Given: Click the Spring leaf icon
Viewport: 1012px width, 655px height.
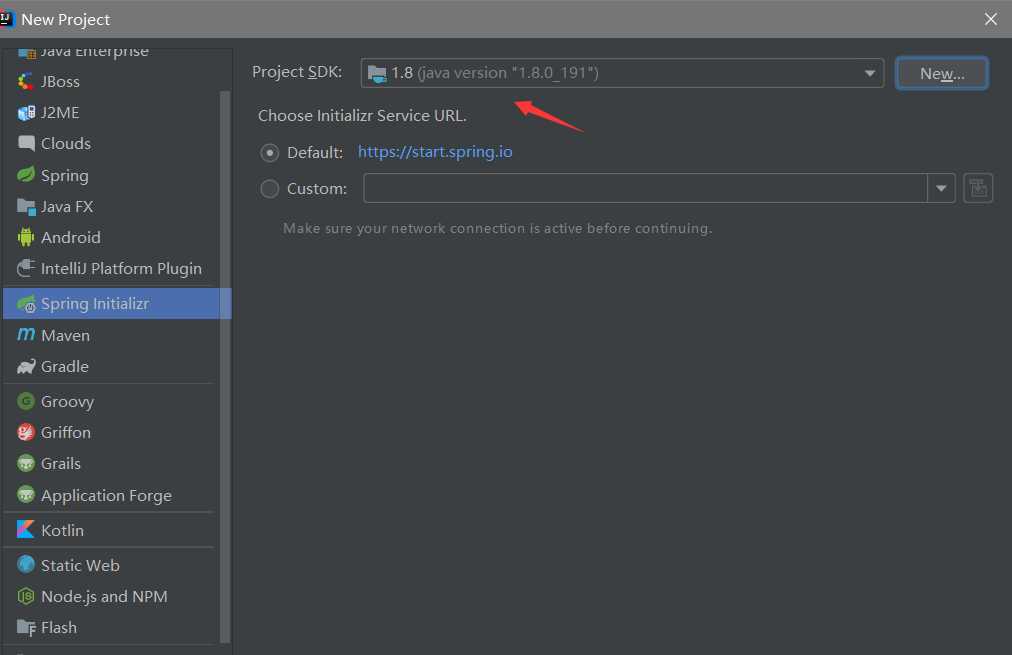Looking at the screenshot, I should tap(26, 174).
